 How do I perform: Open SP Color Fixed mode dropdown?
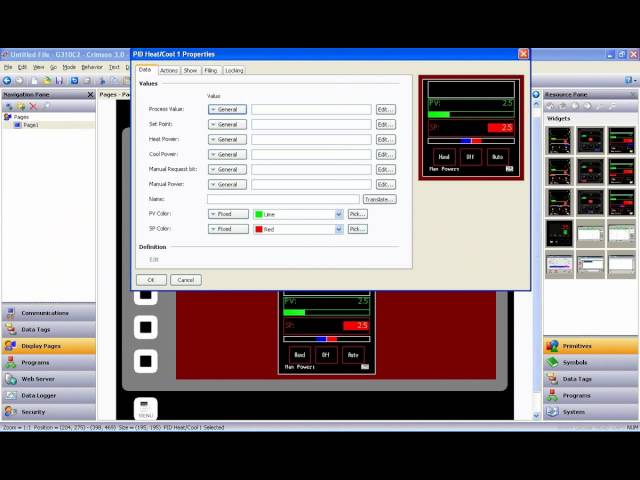pyautogui.click(x=227, y=229)
